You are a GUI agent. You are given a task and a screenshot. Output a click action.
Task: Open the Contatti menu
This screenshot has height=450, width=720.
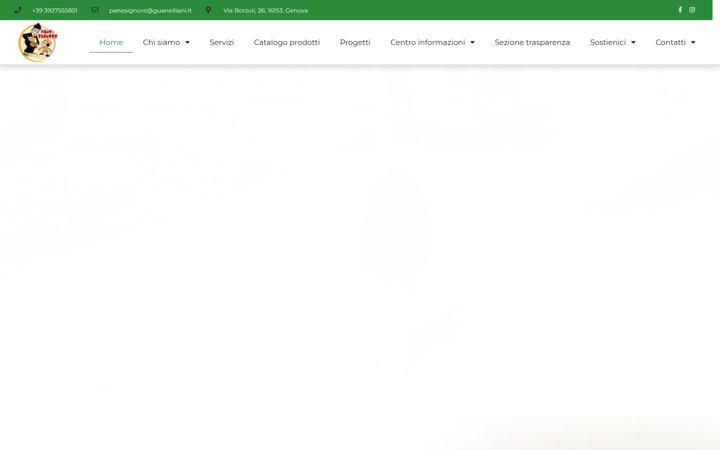pyautogui.click(x=670, y=42)
